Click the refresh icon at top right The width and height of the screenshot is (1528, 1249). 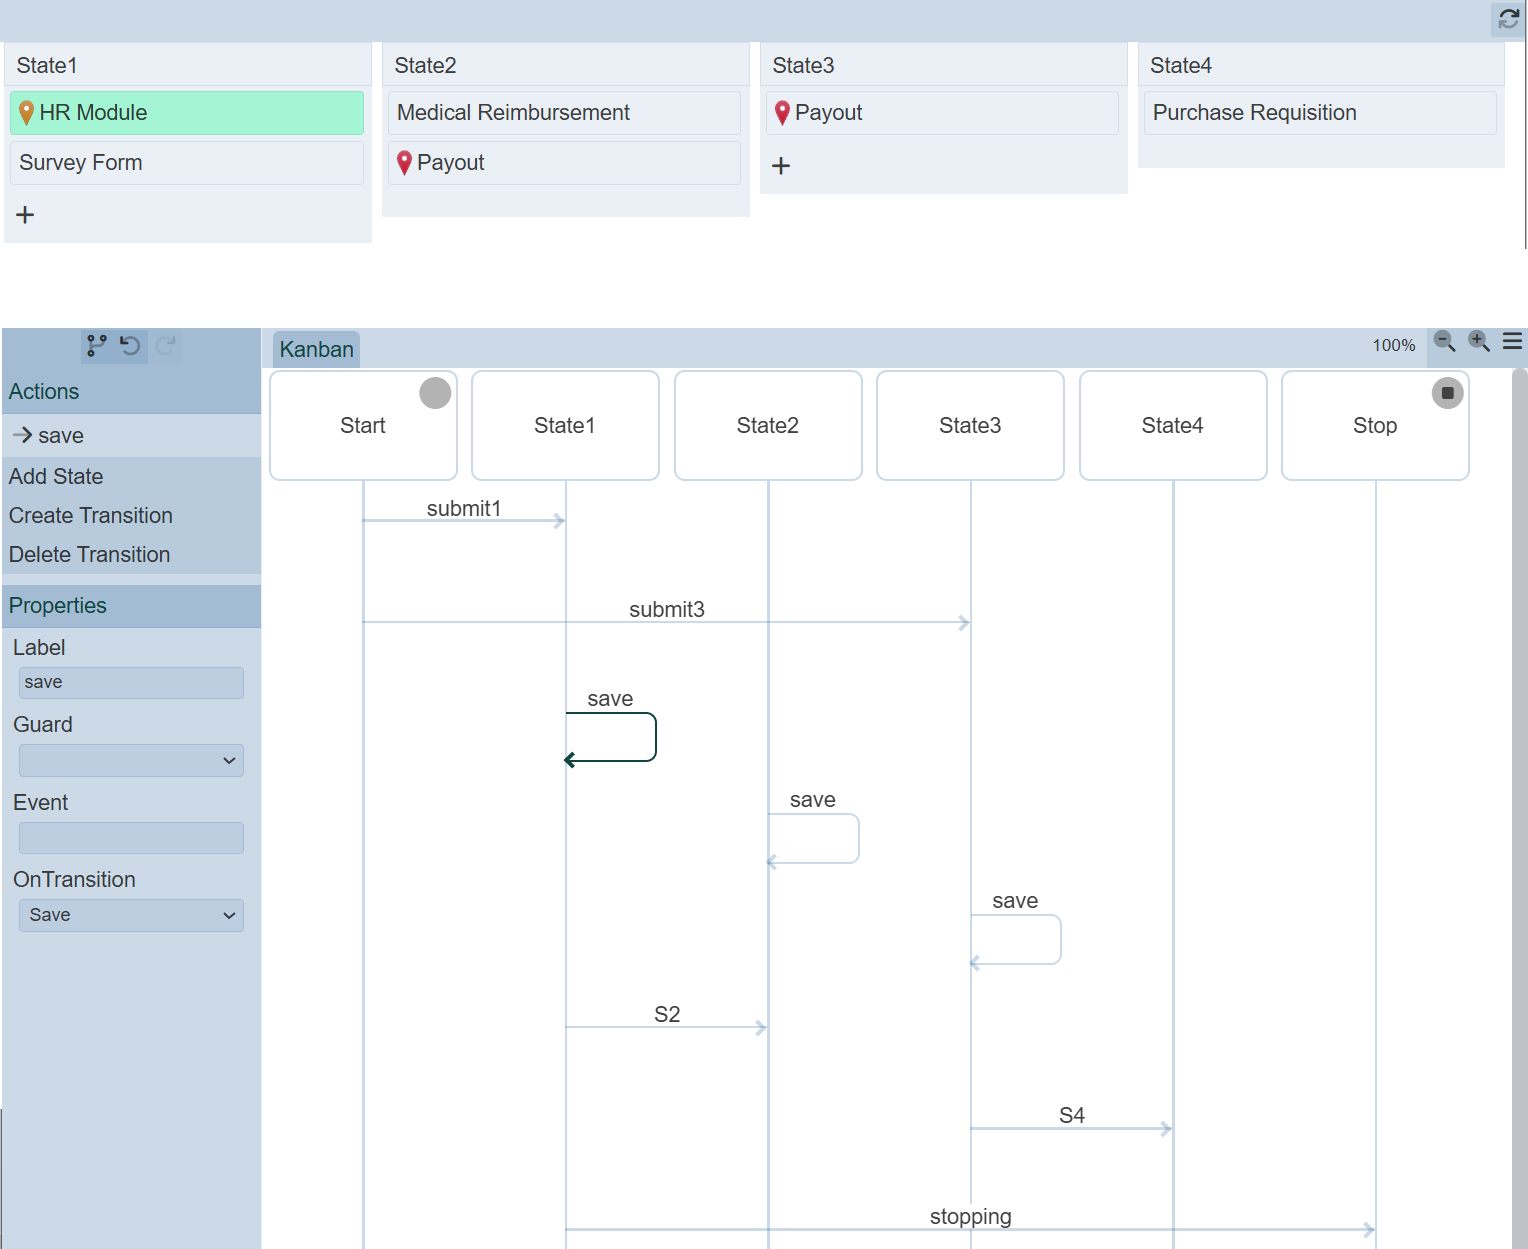coord(1508,19)
